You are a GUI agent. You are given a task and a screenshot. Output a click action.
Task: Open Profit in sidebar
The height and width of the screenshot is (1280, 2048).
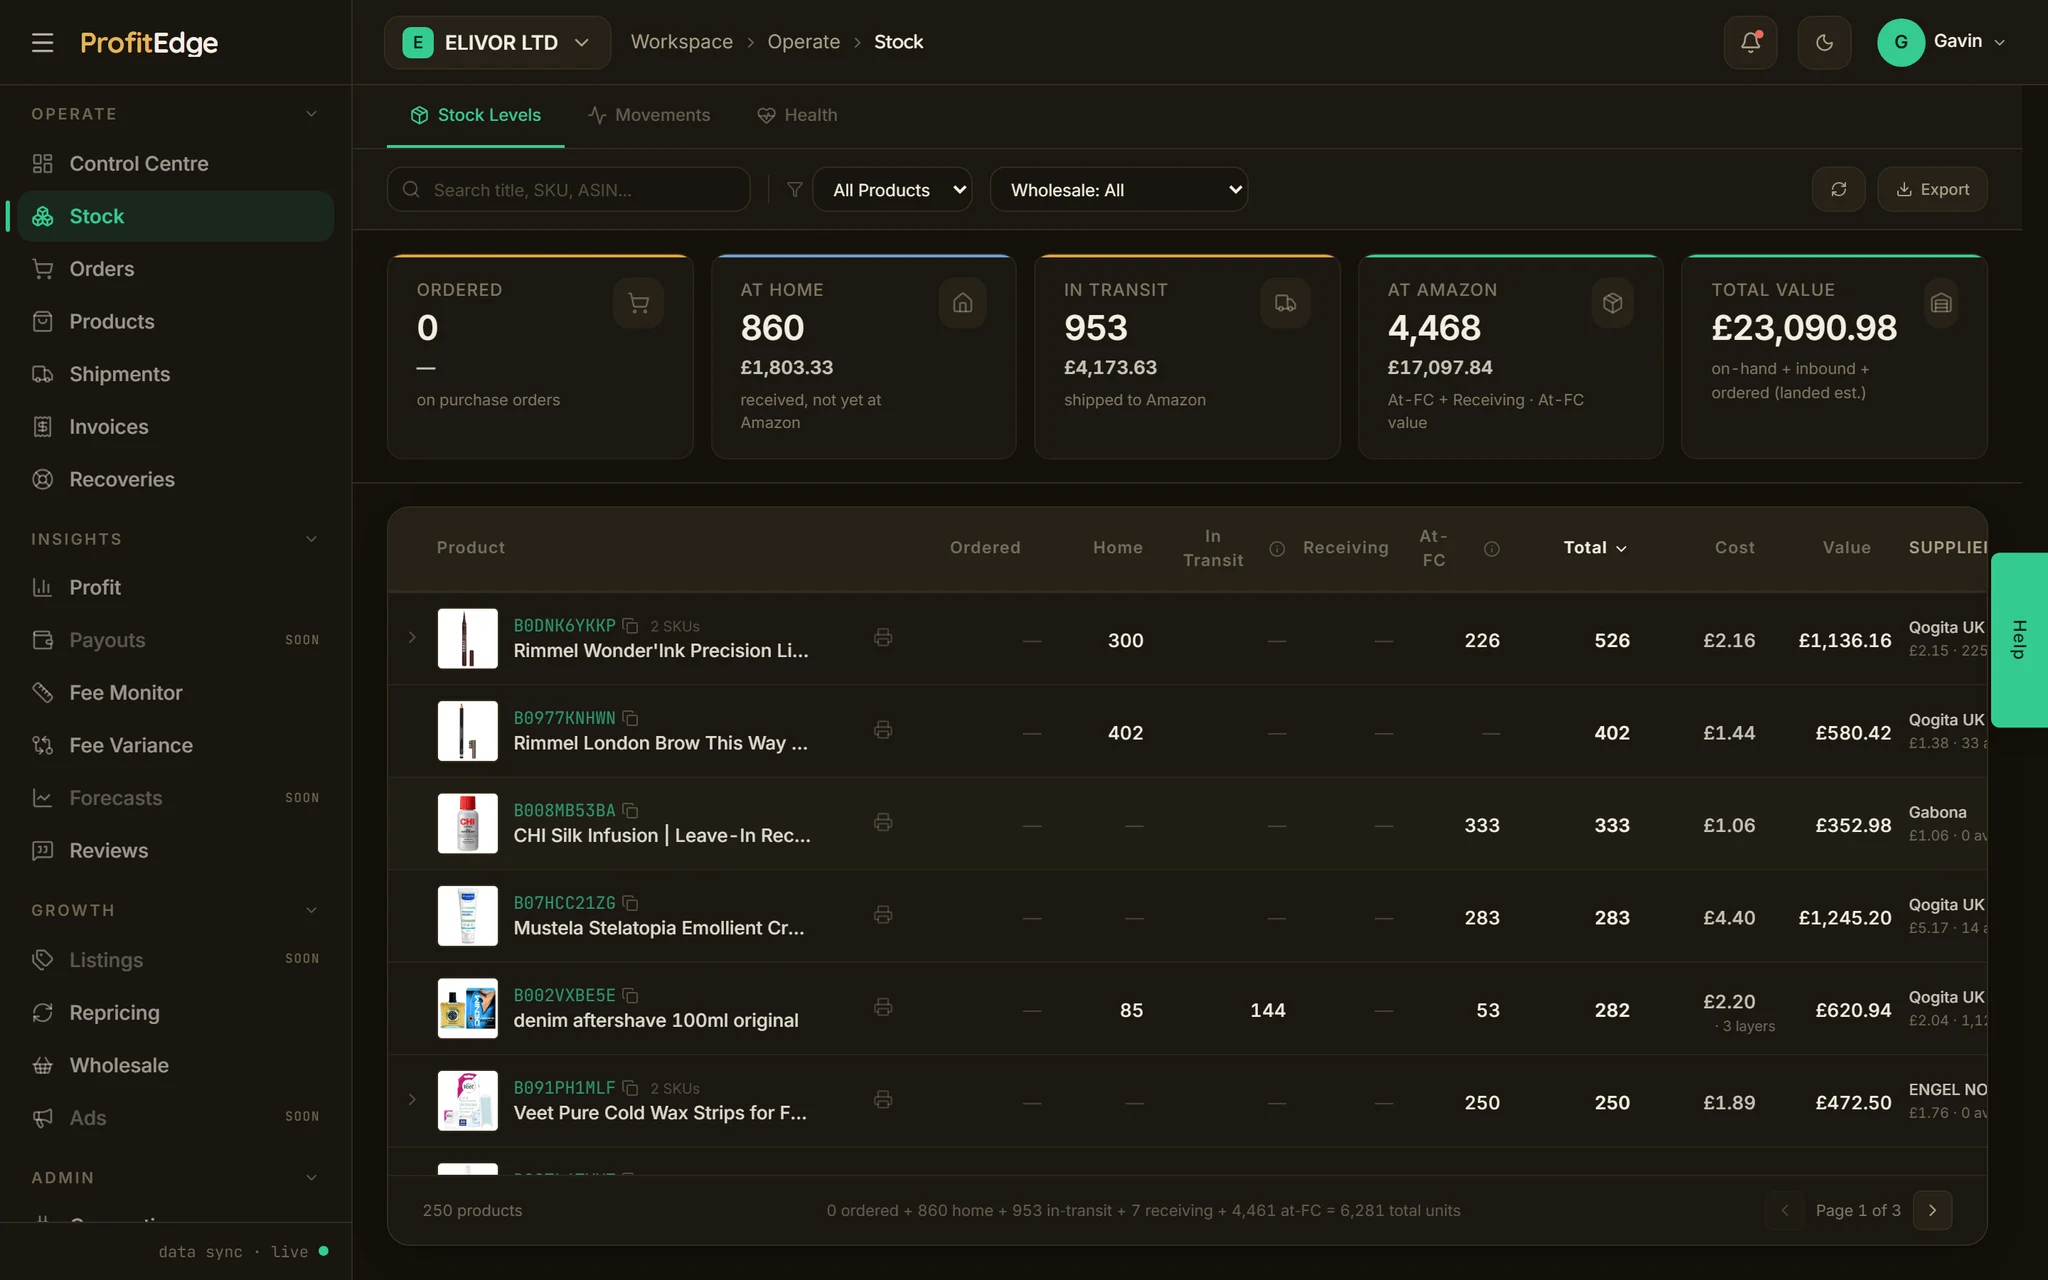[175, 587]
